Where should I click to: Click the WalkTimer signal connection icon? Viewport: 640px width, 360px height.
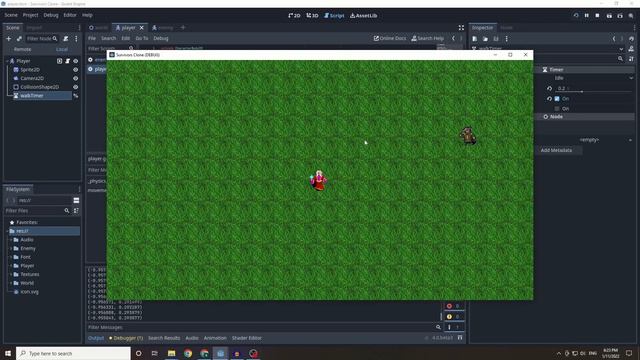[x=76, y=96]
